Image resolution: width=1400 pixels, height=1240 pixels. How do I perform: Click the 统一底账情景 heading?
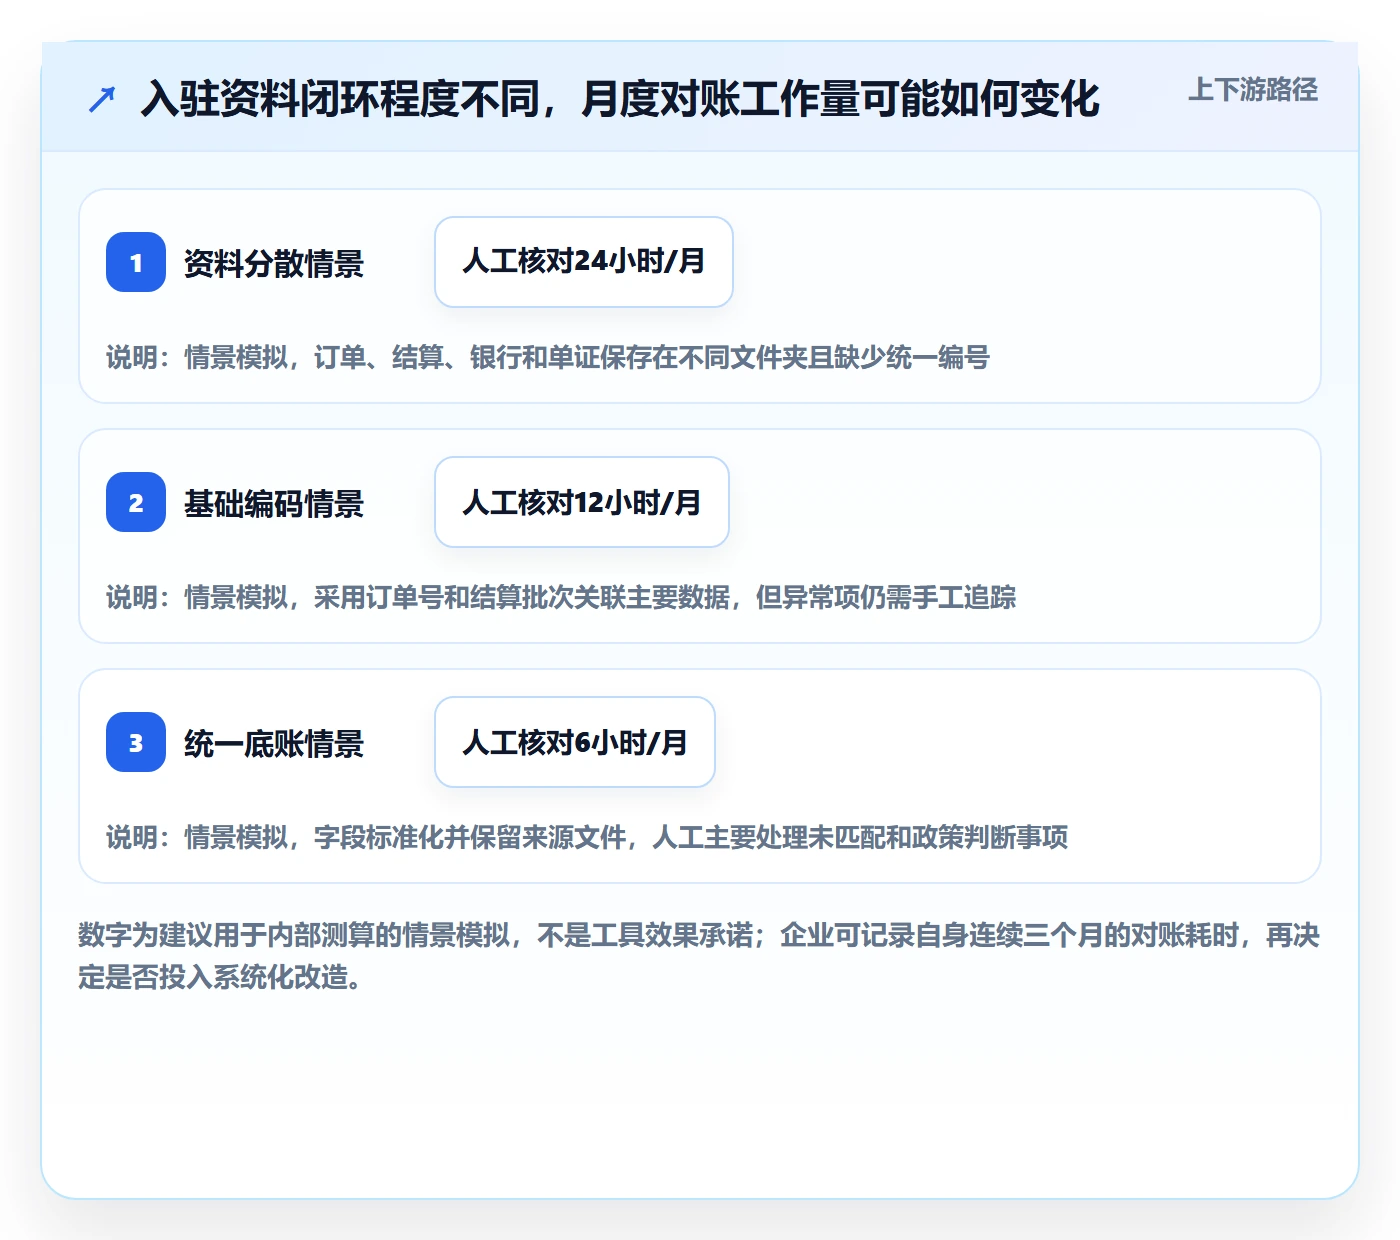pos(274,743)
